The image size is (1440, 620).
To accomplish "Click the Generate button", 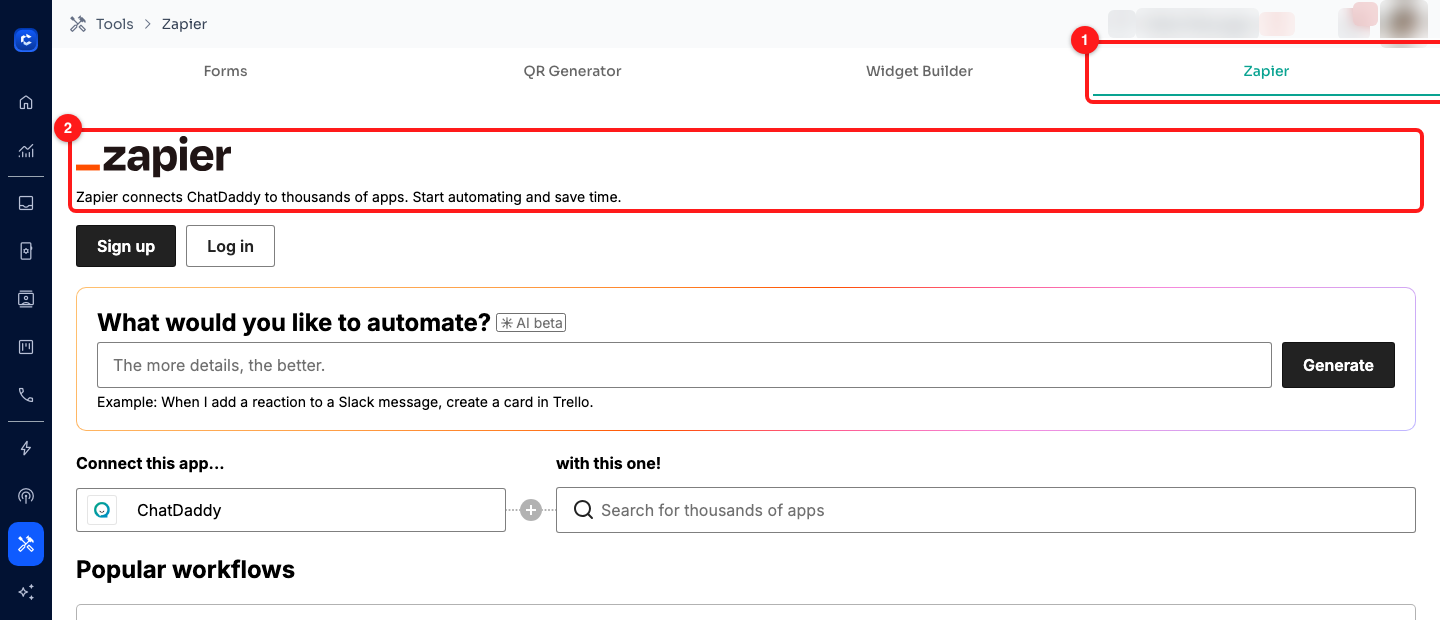I will pos(1338,365).
